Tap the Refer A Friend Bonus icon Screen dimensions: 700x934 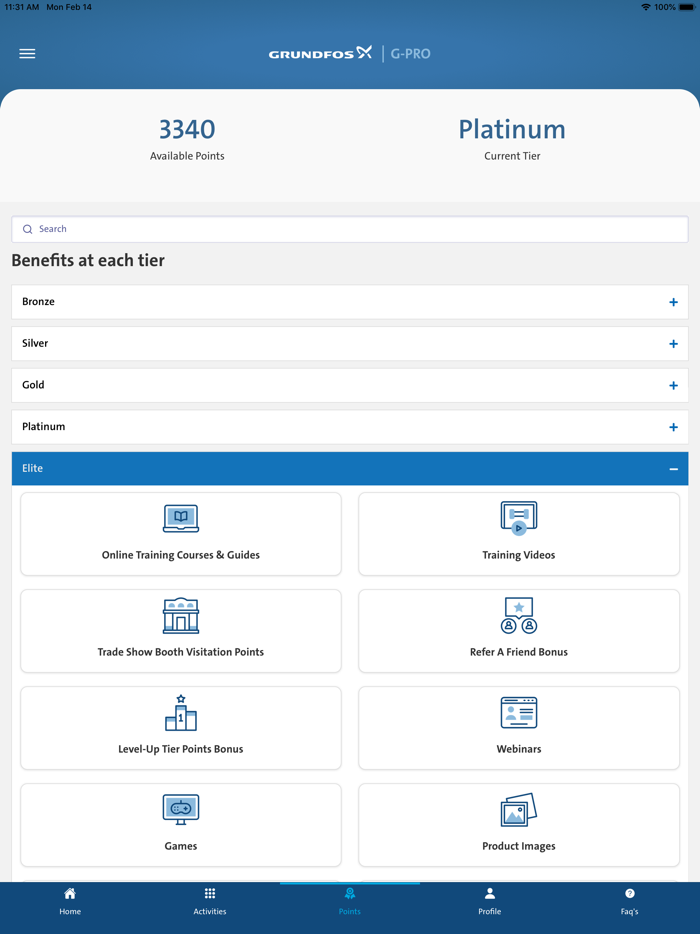(519, 615)
